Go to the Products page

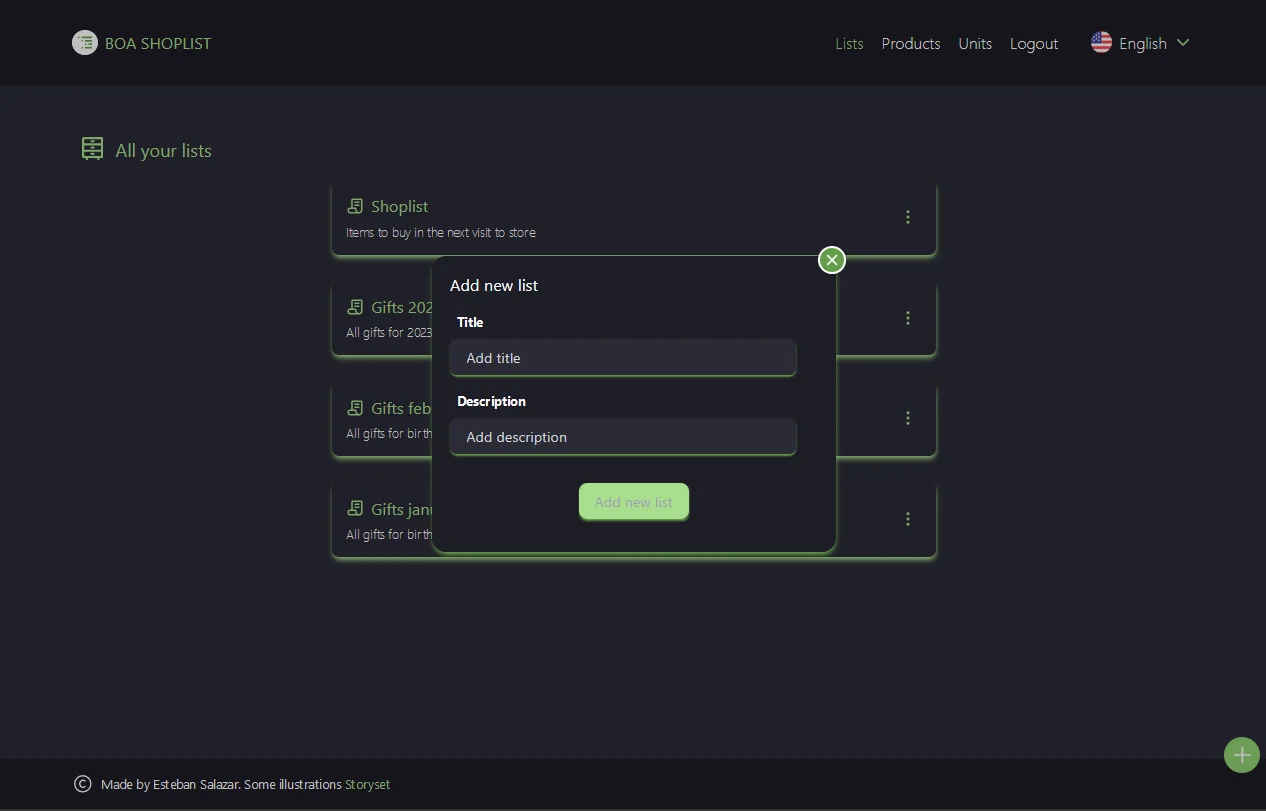pos(910,44)
